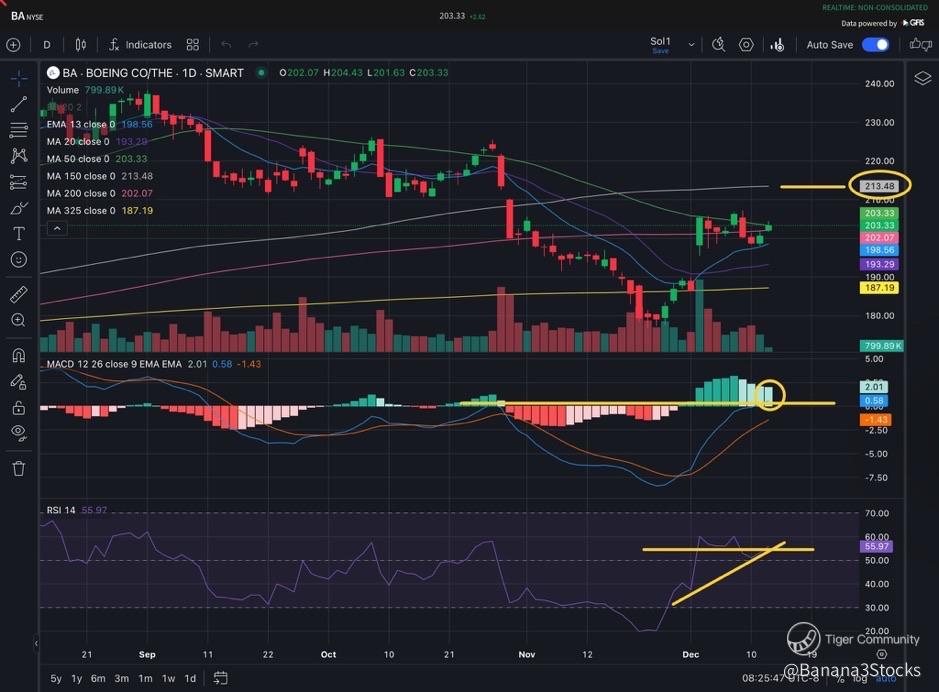Select the Volume 799.89K legend entry
The image size is (939, 692).
[x=85, y=90]
